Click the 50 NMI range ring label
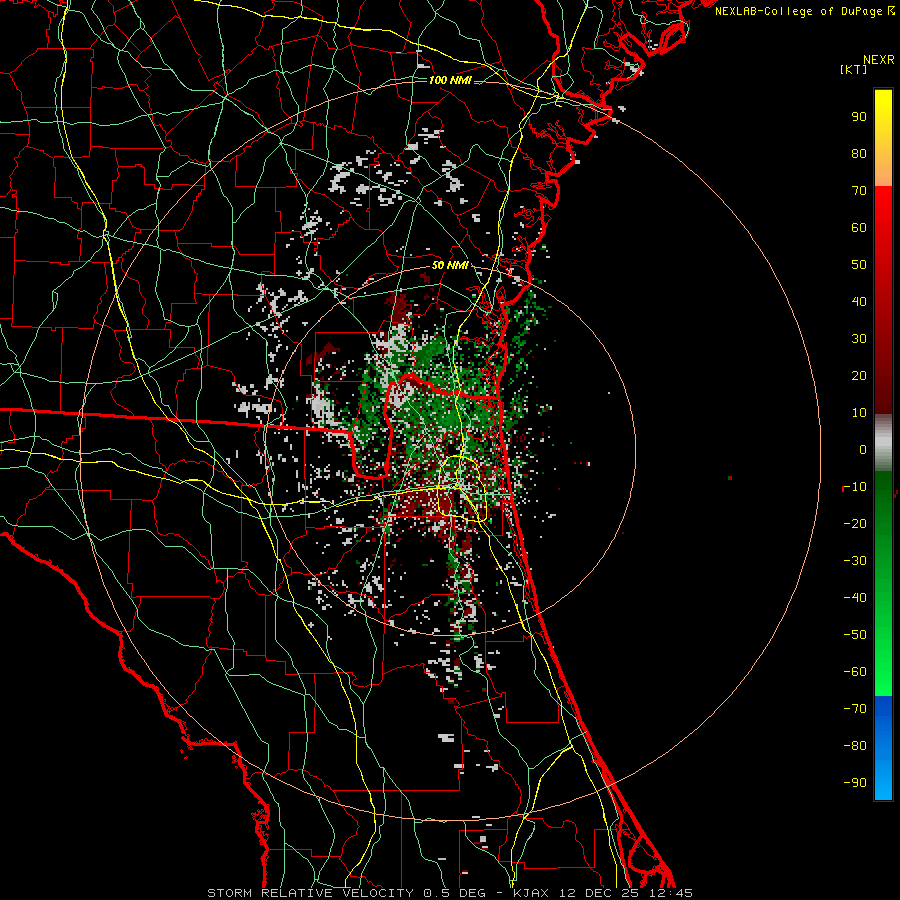Image resolution: width=900 pixels, height=900 pixels. click(x=450, y=265)
